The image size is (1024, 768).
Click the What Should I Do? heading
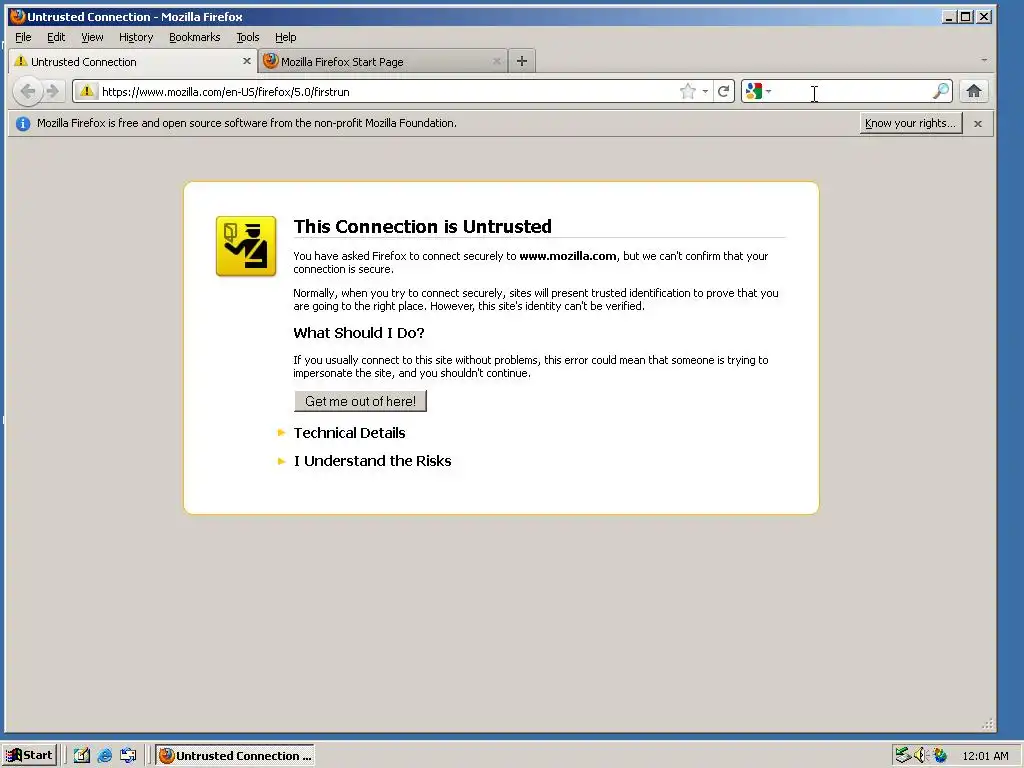pos(359,333)
